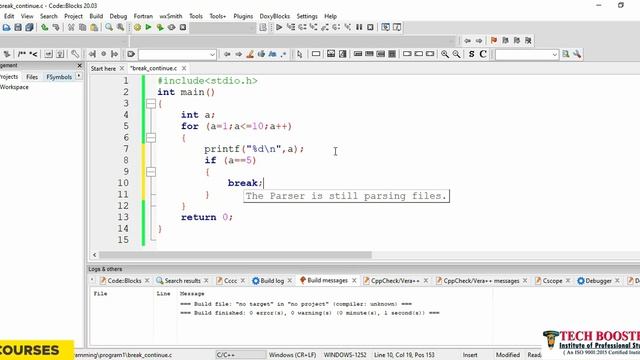Open the Build menu
This screenshot has width=640, height=360.
(96, 16)
